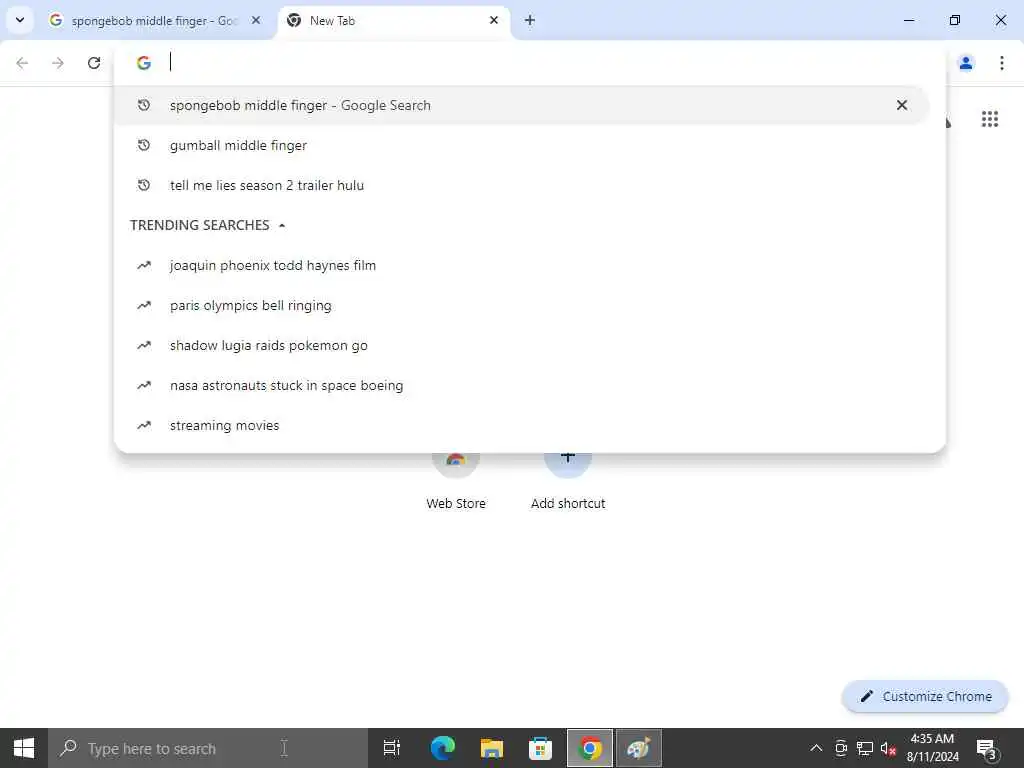Open the Google apps grid
Viewport: 1024px width, 768px height.
989,119
